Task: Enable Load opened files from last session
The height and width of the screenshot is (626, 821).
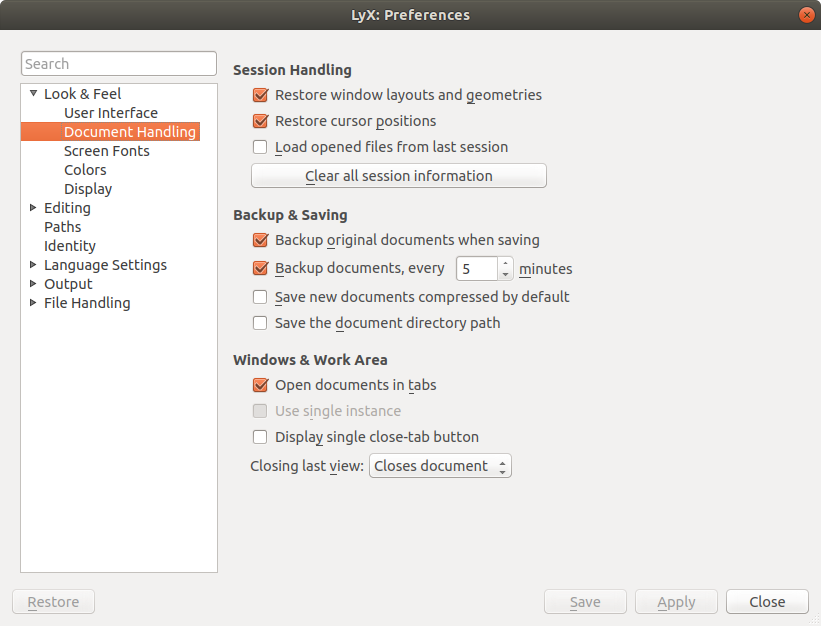Action: click(x=260, y=147)
